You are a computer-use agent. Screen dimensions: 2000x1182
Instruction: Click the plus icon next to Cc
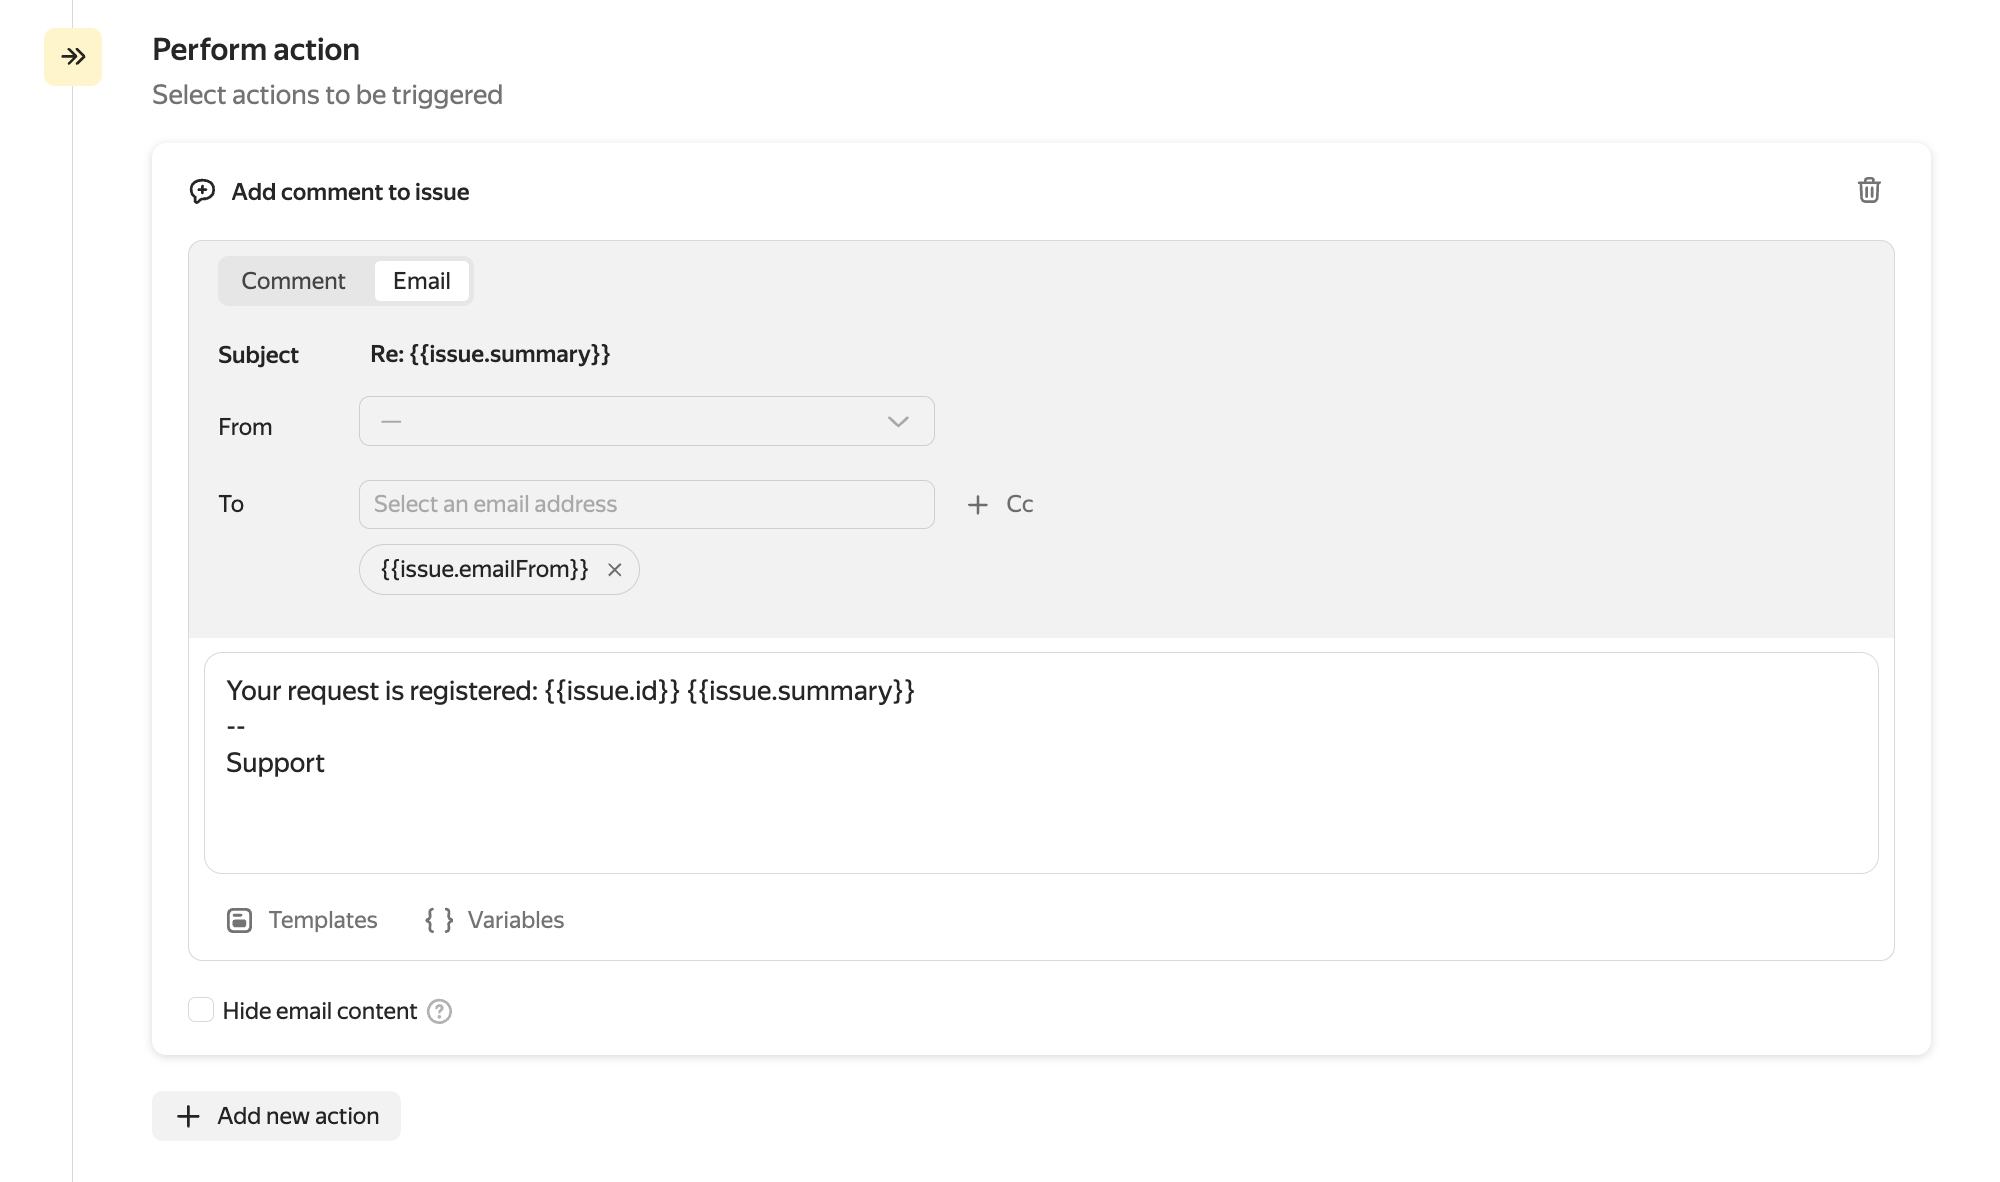pyautogui.click(x=977, y=505)
